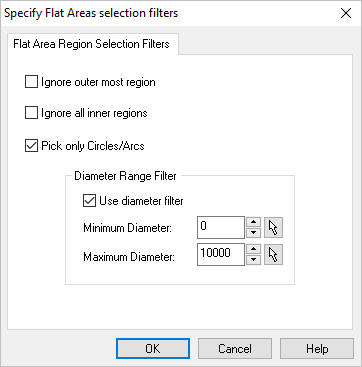The height and width of the screenshot is (367, 362).
Task: Uncheck Pick only Circles/Arcs
Action: [31, 146]
